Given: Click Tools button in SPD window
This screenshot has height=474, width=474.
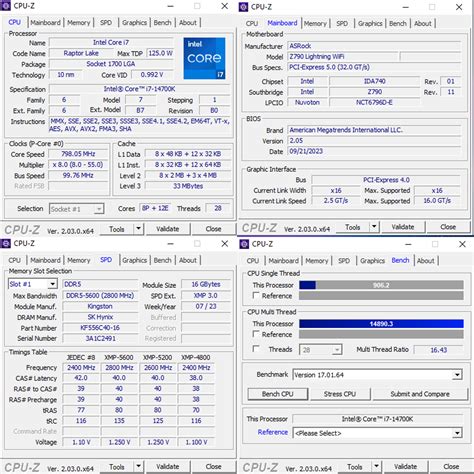Looking at the screenshot, I should tap(117, 467).
